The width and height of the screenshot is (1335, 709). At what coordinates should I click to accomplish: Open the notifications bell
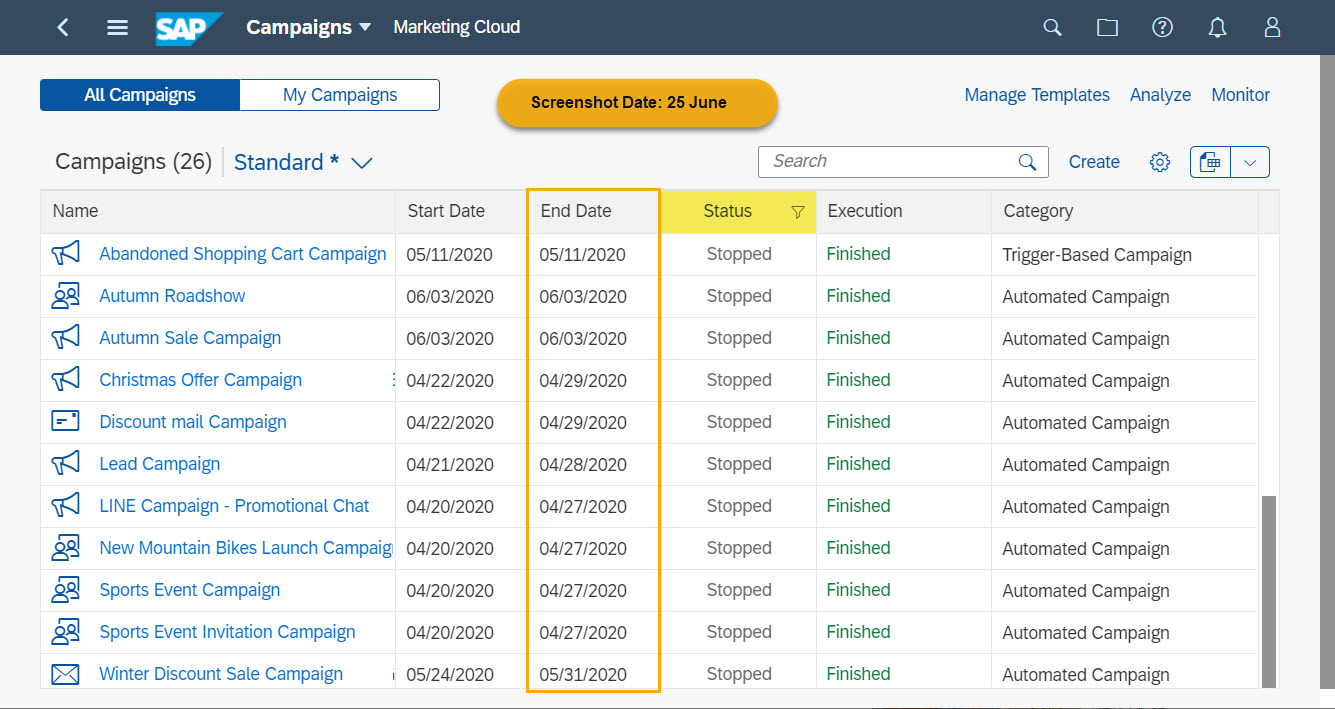click(1217, 27)
